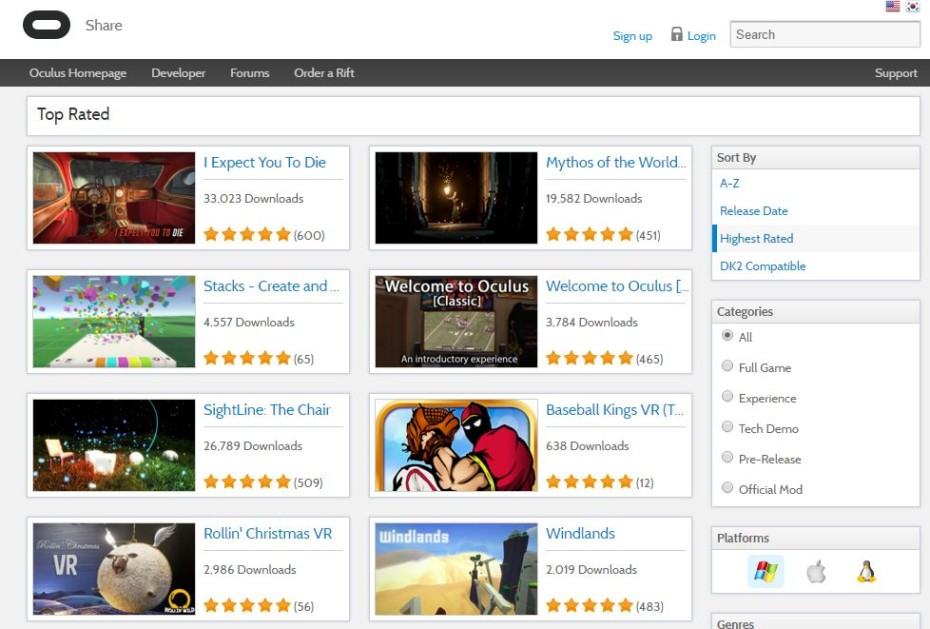Open the Developer menu item
This screenshot has width=930, height=629.
[178, 73]
